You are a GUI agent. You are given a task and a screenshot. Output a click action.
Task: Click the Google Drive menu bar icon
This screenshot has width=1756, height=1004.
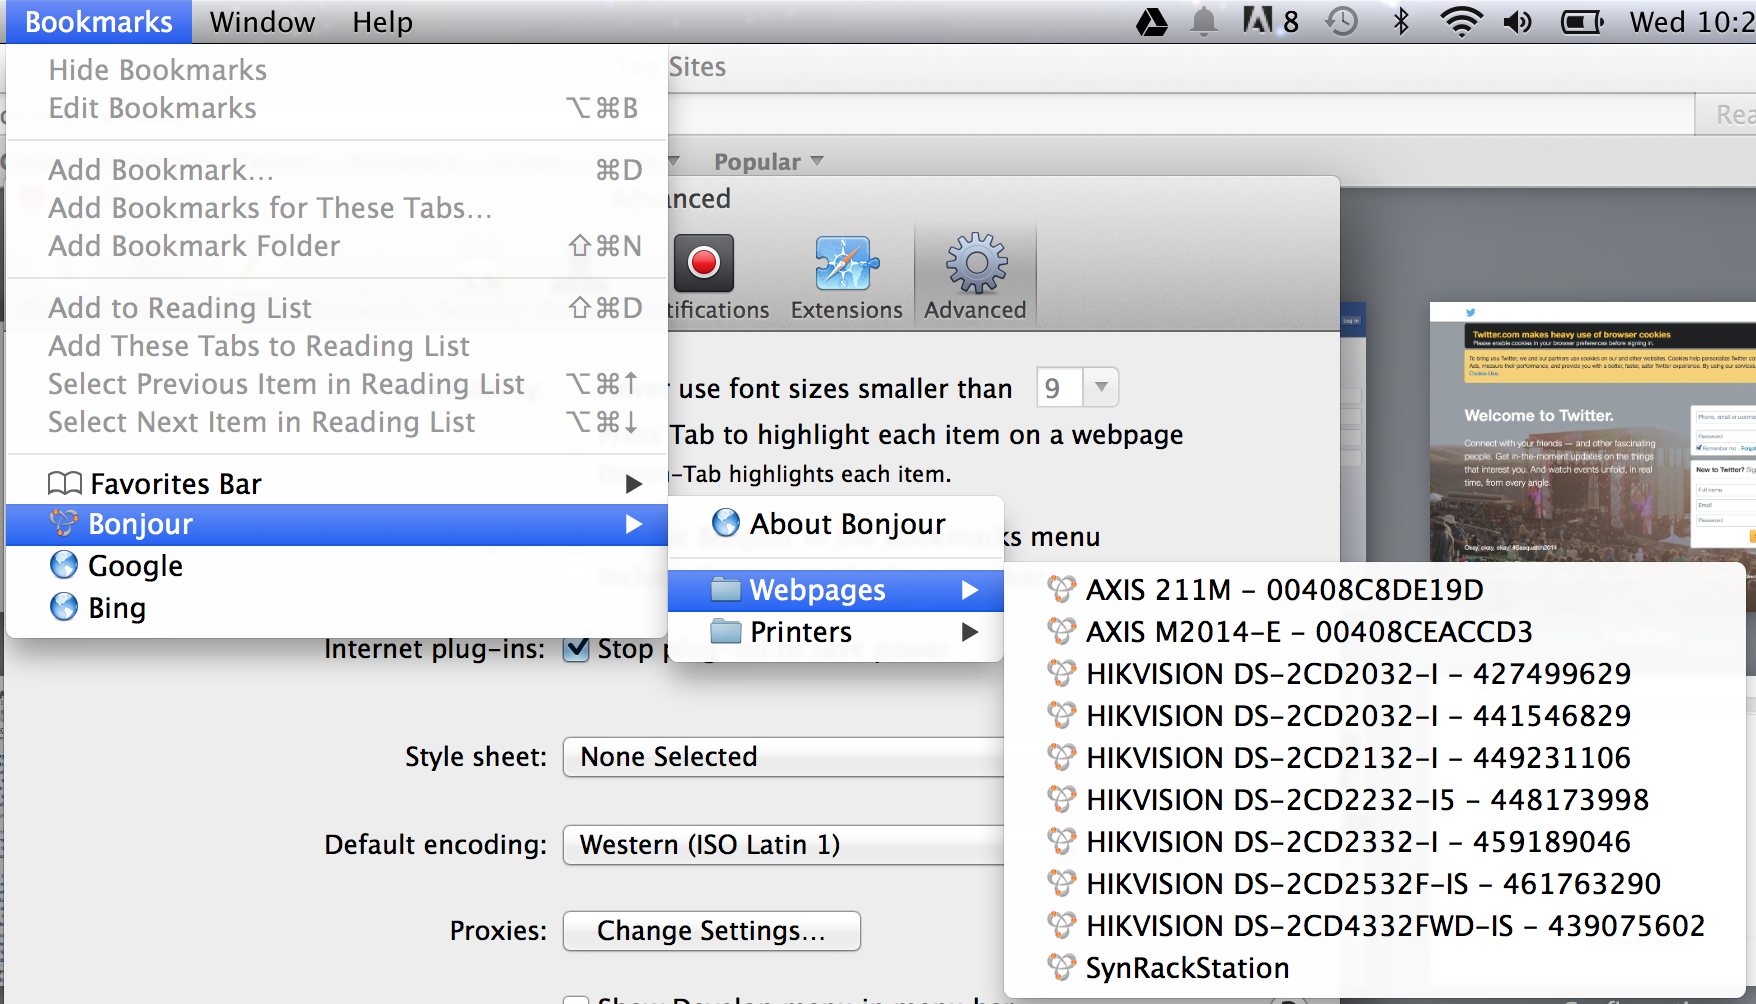click(1152, 22)
